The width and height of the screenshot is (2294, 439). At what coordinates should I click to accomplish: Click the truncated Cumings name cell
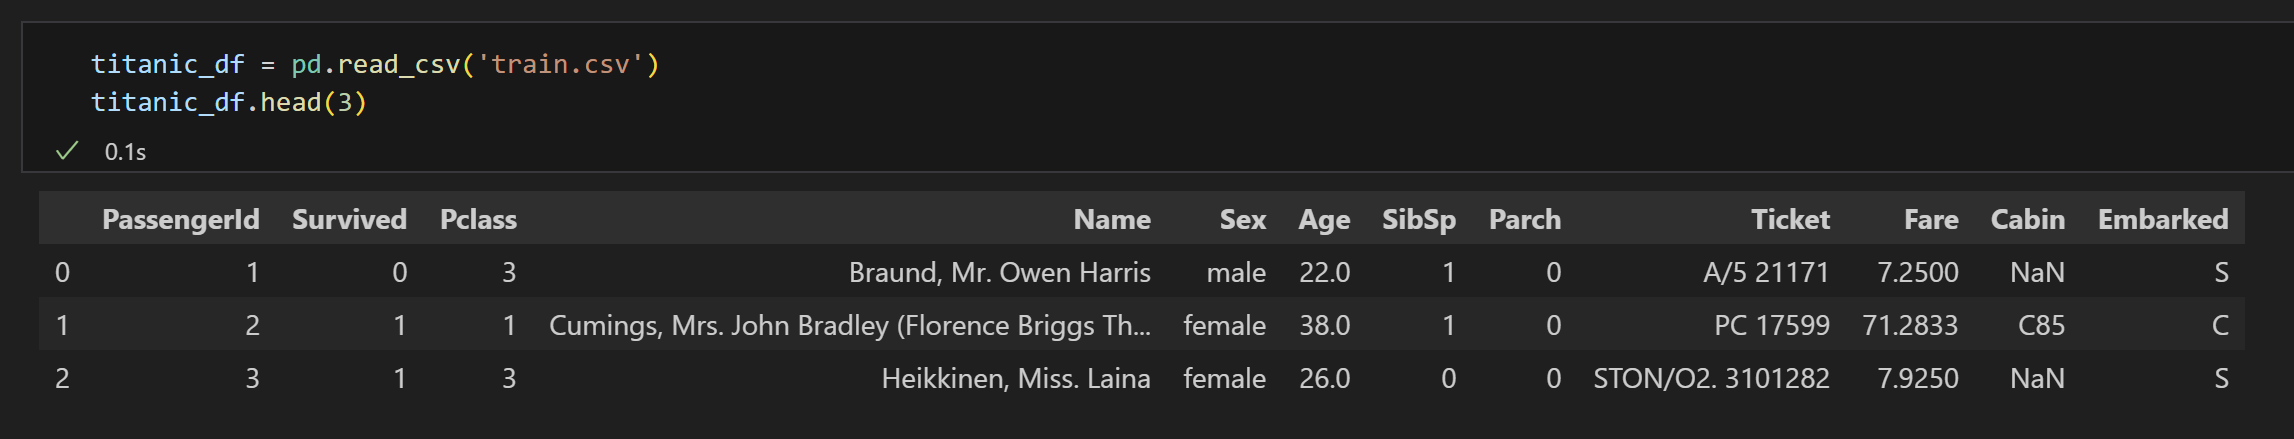tap(850, 325)
